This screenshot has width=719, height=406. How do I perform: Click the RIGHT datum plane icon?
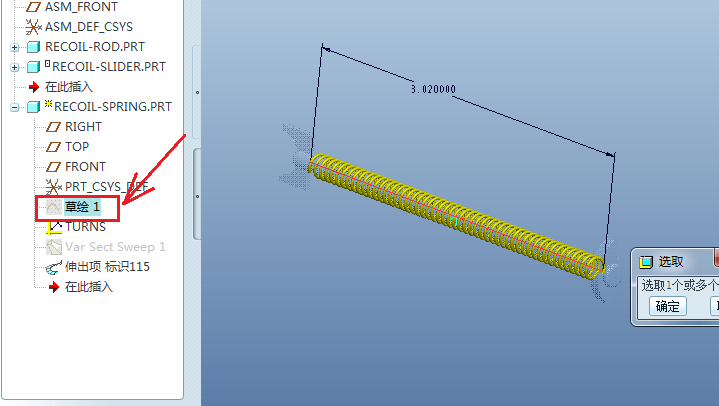(x=53, y=127)
